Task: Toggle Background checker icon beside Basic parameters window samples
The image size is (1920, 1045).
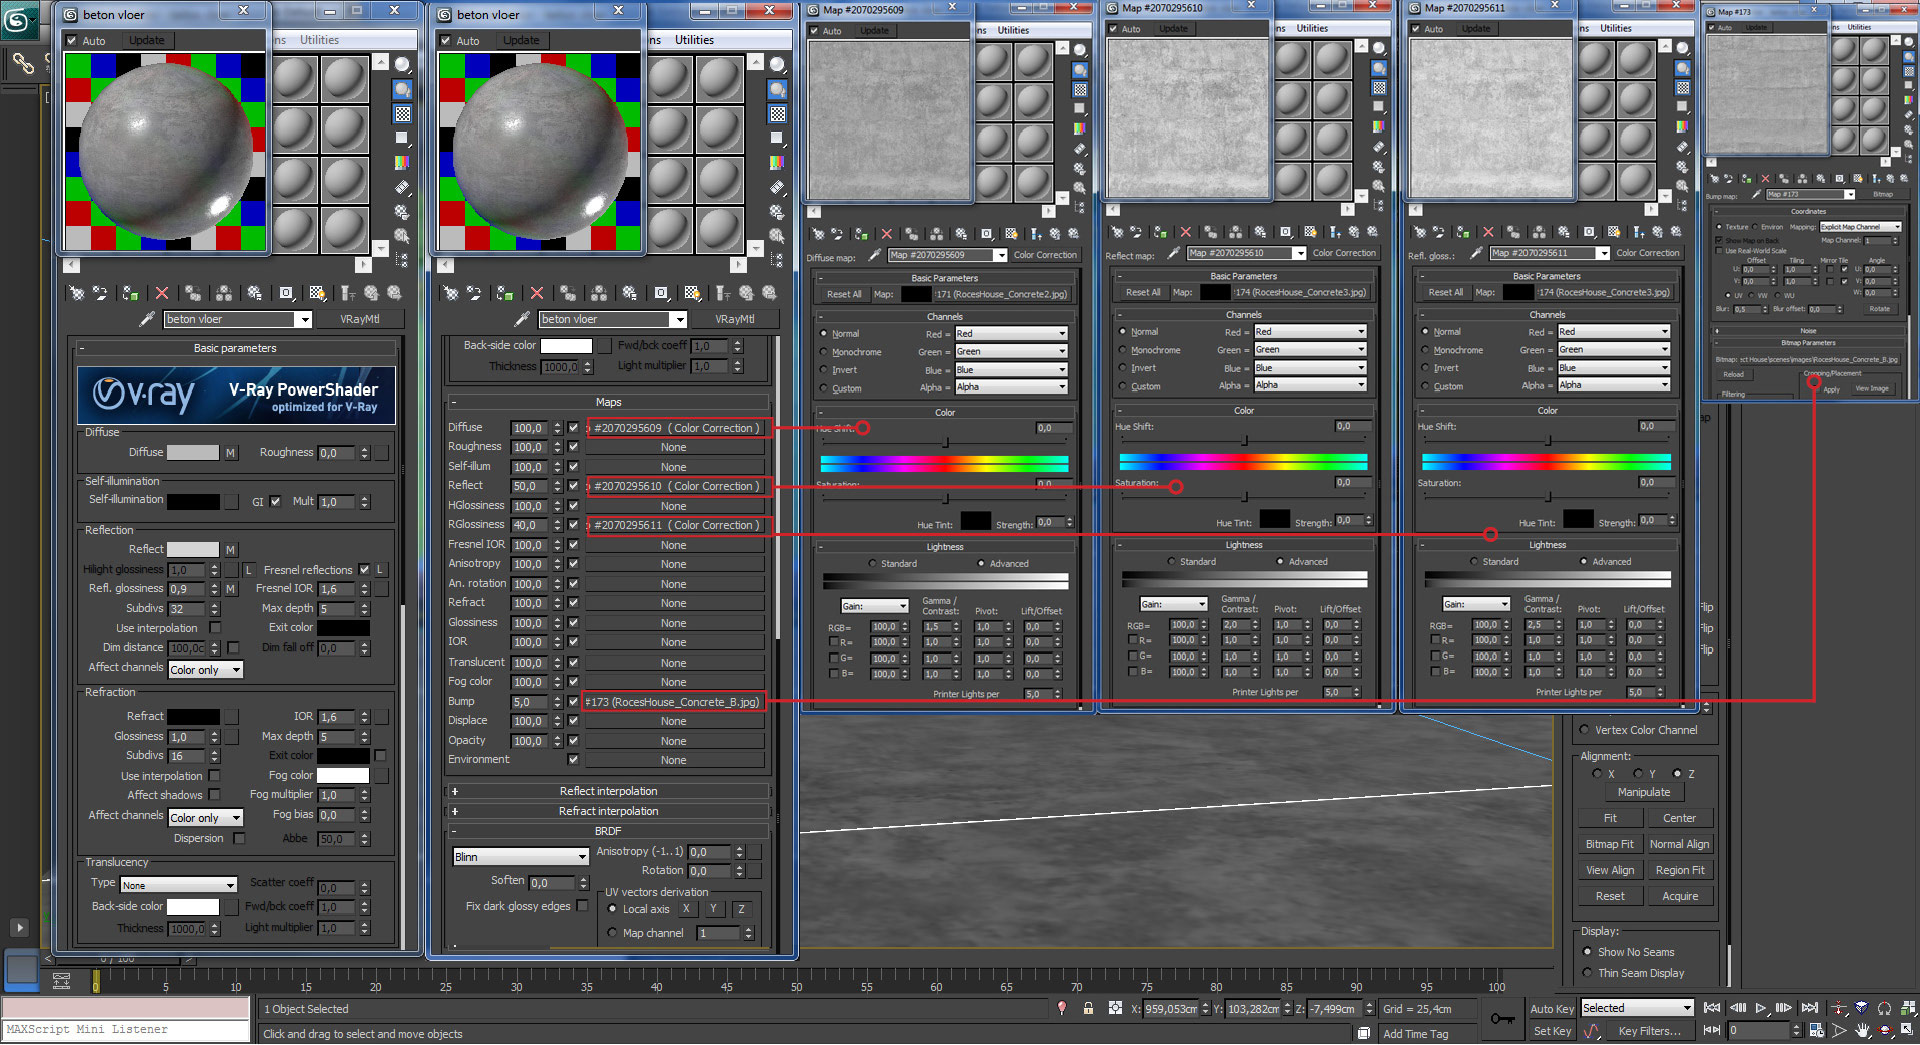Action: [402, 114]
